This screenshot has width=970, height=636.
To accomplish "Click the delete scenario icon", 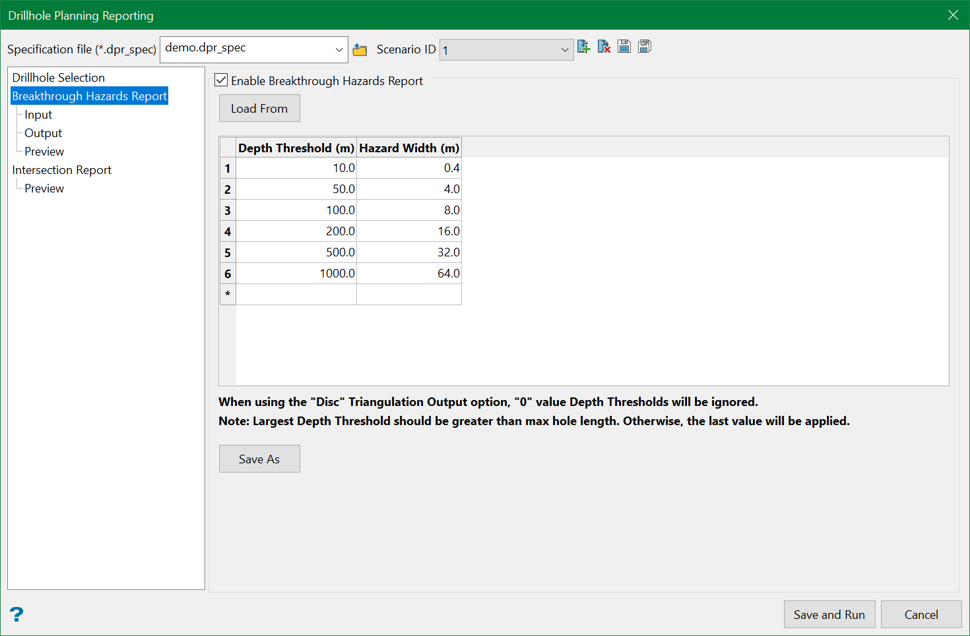I will click(604, 47).
